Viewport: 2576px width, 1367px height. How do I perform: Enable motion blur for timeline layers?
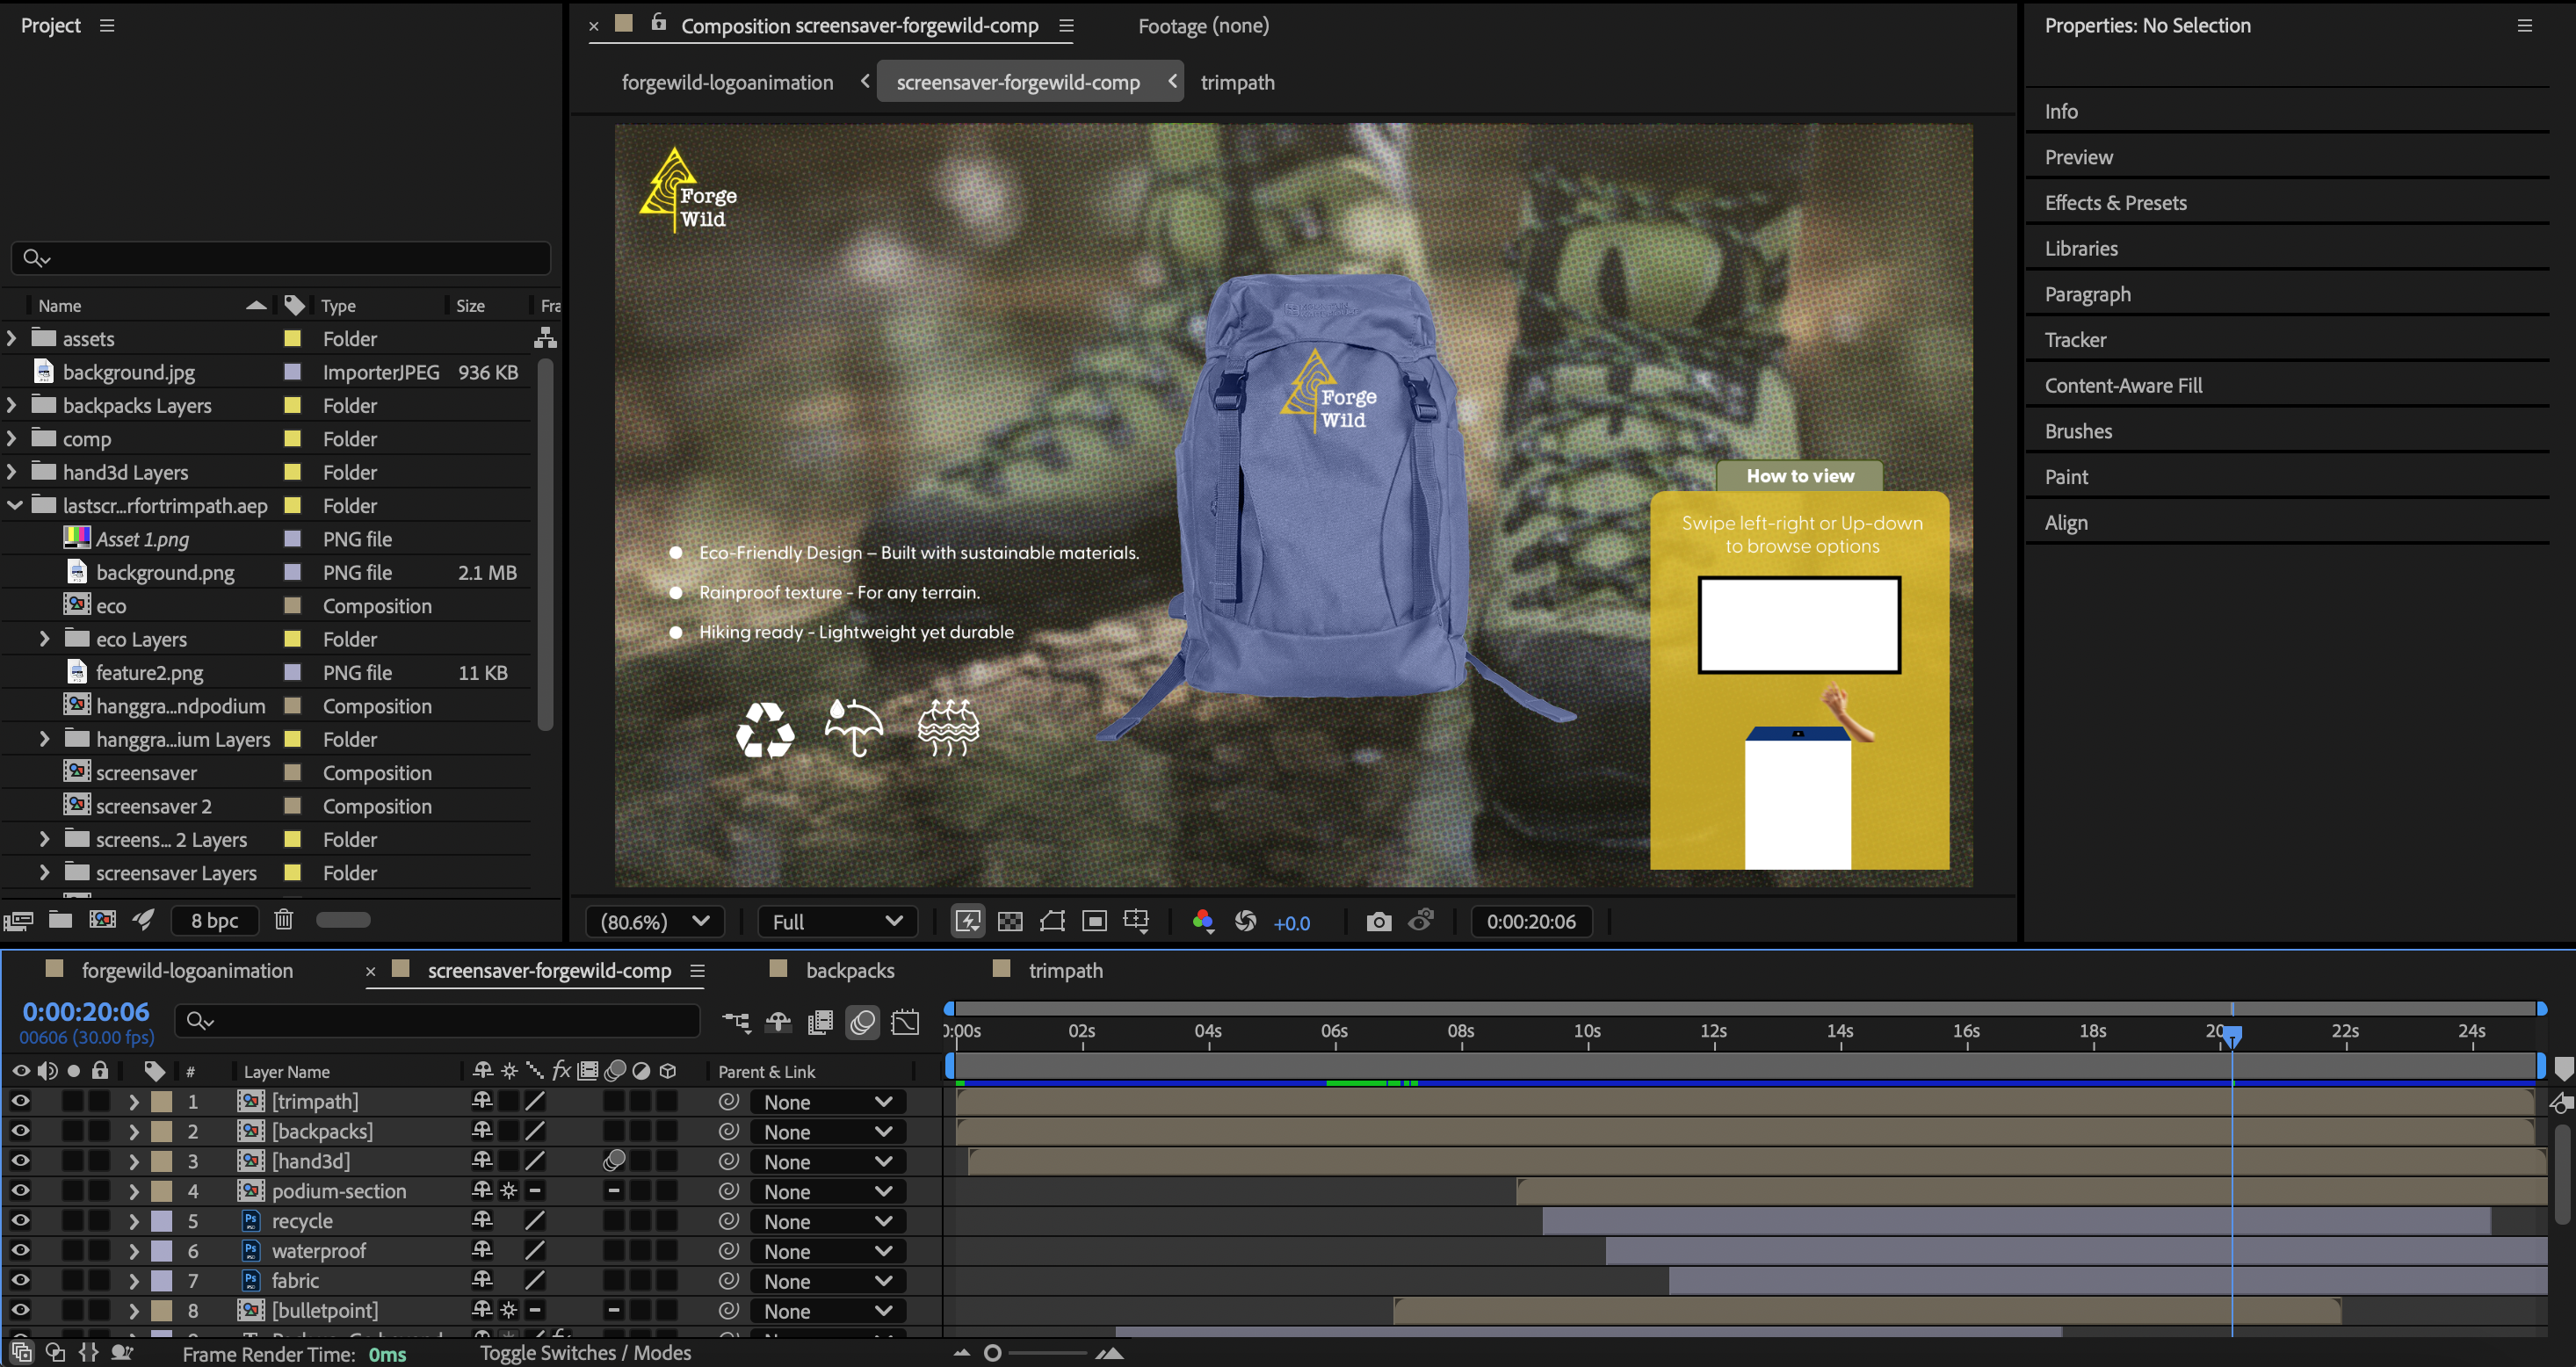point(862,1022)
